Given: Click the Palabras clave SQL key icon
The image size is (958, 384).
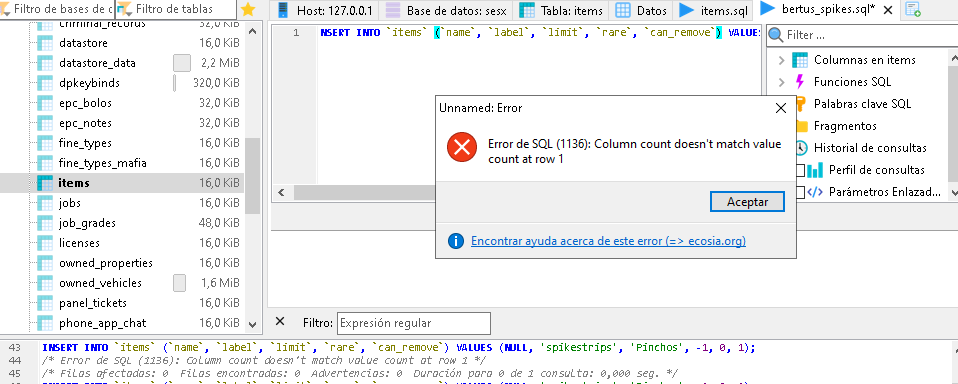Looking at the screenshot, I should tap(802, 104).
